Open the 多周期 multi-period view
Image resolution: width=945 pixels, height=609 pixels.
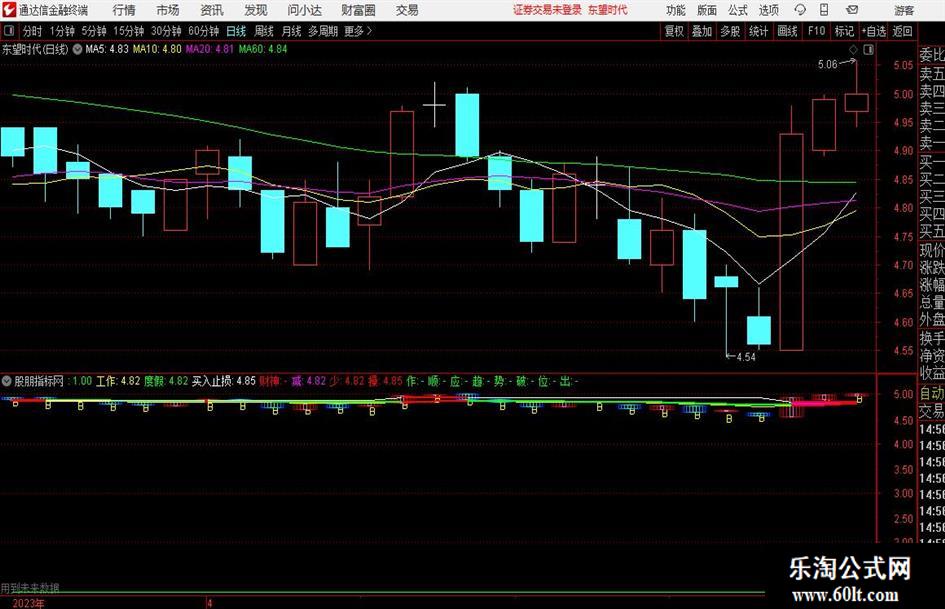click(323, 31)
